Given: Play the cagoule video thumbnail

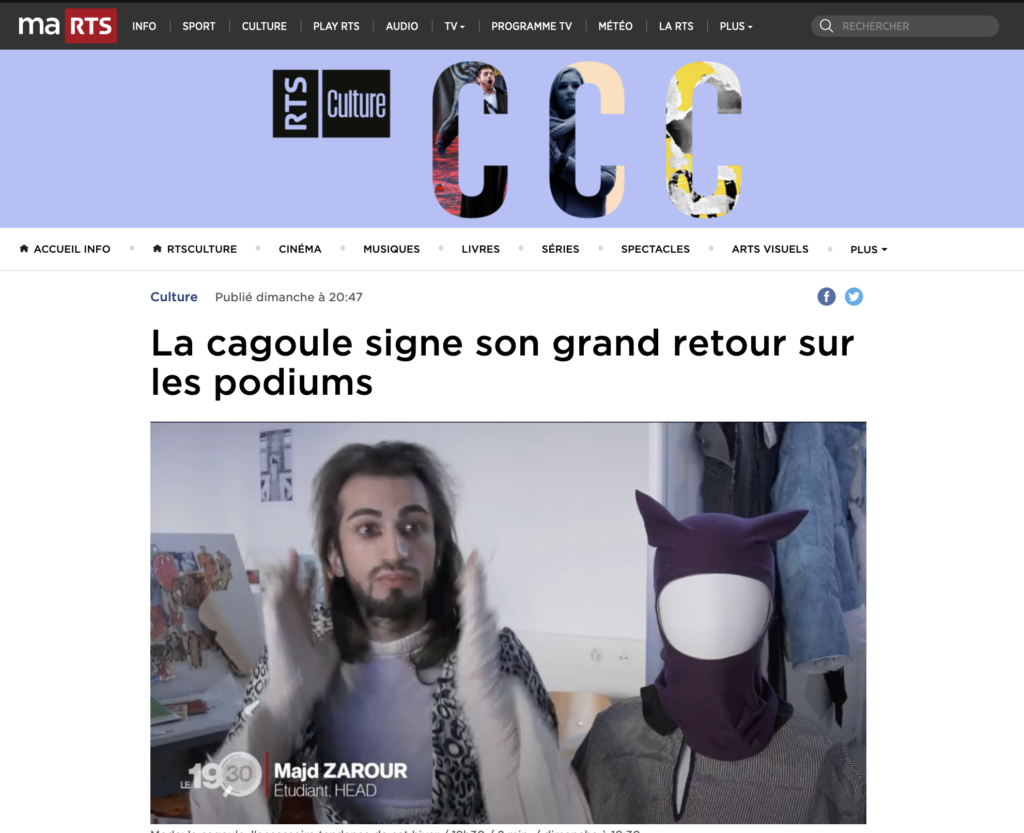Looking at the screenshot, I should [x=508, y=623].
